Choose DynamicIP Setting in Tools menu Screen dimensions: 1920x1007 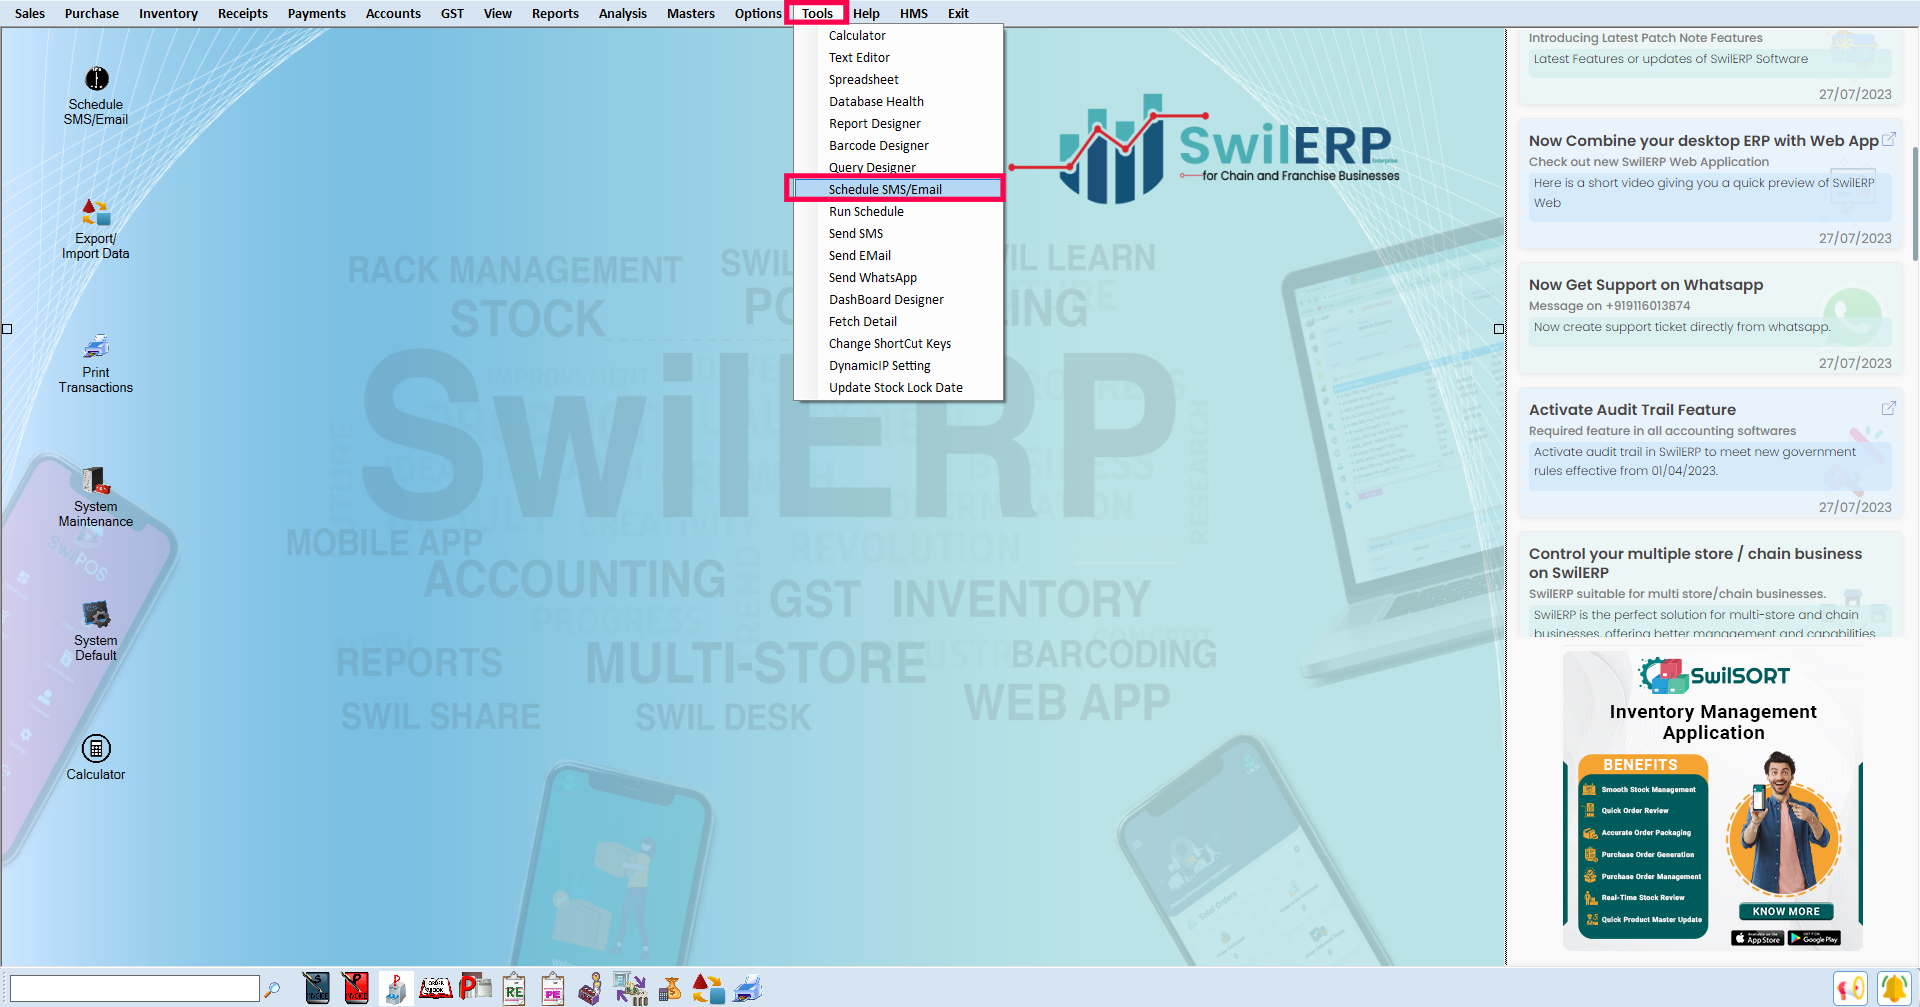[x=898, y=365]
